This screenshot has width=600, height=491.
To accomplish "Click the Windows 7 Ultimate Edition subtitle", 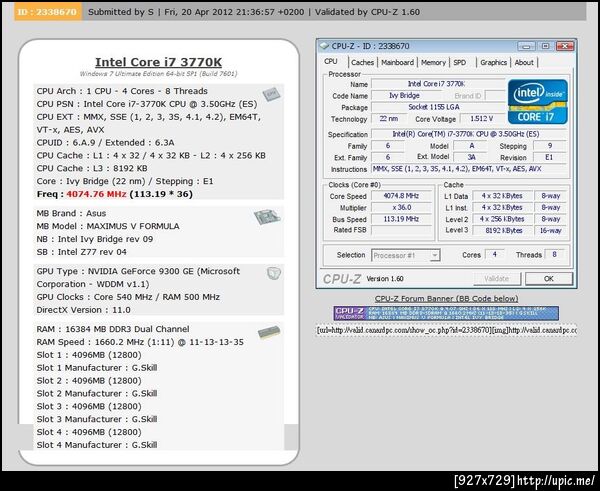I will [158, 74].
